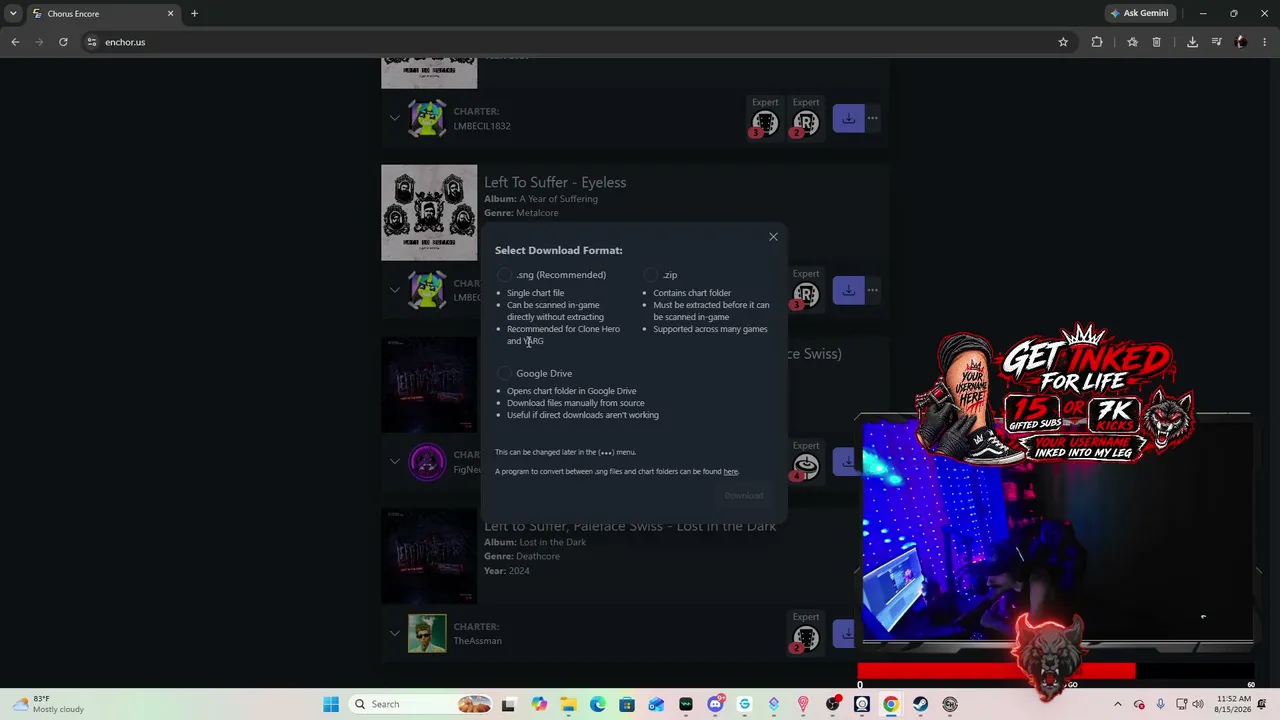
Task: Click Expert rhythm icon in top chart row
Action: (805, 123)
